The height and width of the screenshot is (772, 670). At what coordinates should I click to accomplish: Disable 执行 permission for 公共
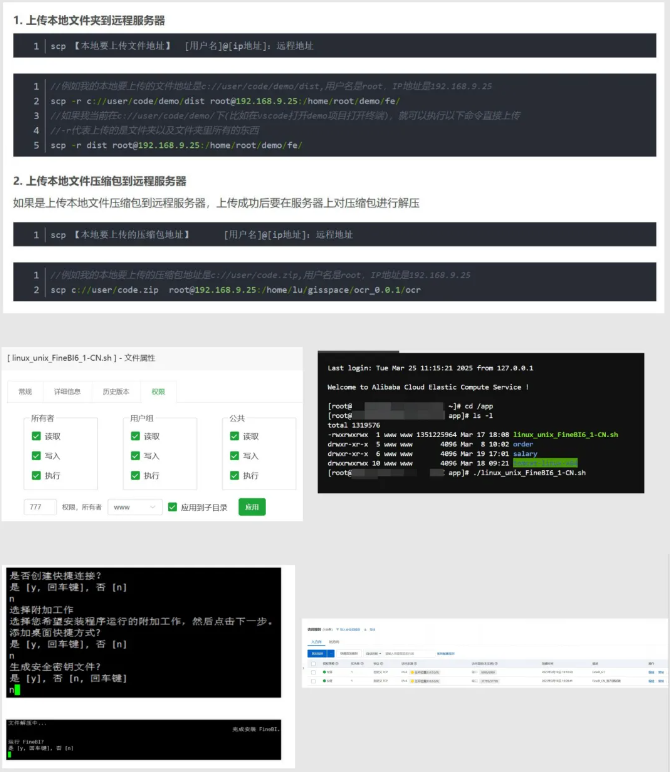(234, 475)
